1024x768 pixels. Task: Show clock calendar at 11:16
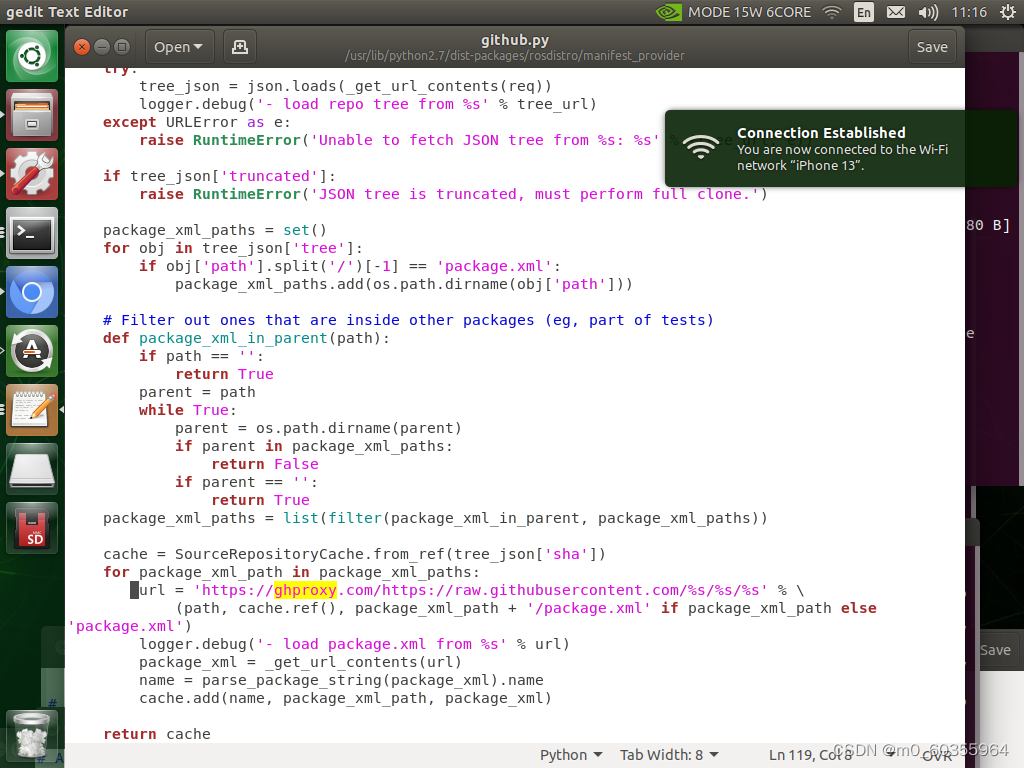coord(969,12)
